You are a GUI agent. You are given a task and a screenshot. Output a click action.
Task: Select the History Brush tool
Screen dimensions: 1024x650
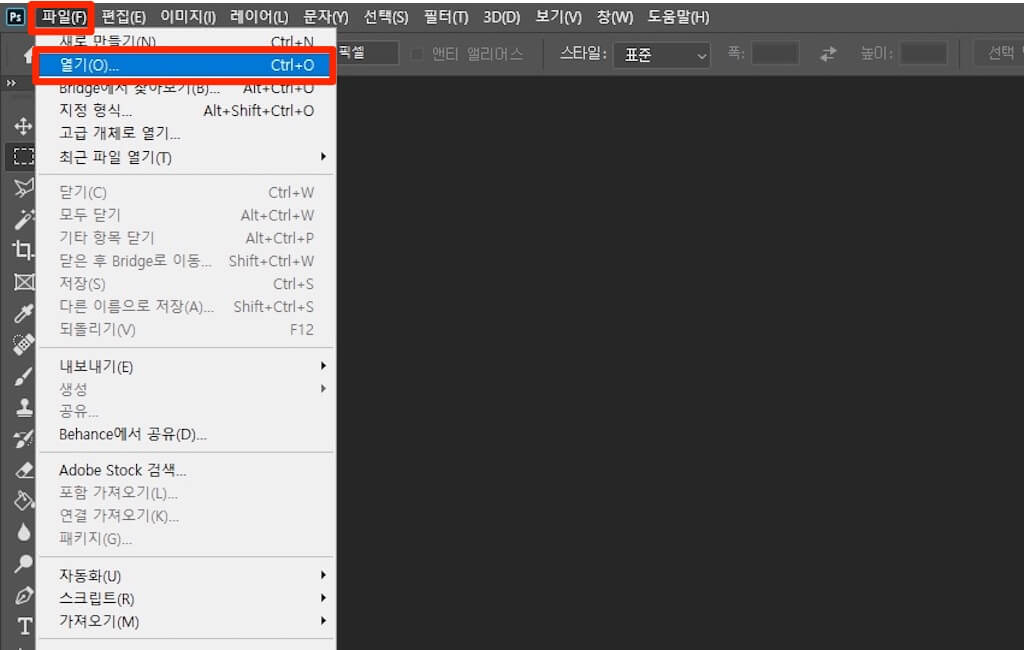[x=24, y=438]
